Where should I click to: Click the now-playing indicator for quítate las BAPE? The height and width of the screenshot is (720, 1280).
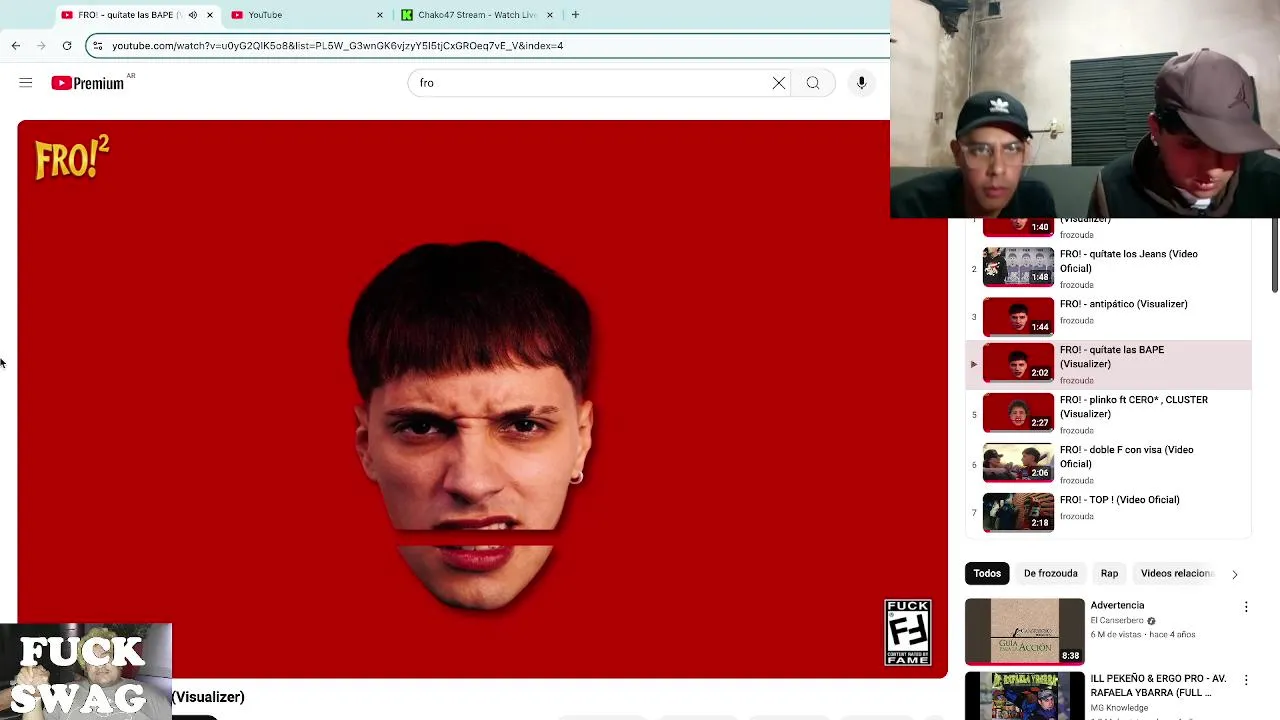(974, 364)
